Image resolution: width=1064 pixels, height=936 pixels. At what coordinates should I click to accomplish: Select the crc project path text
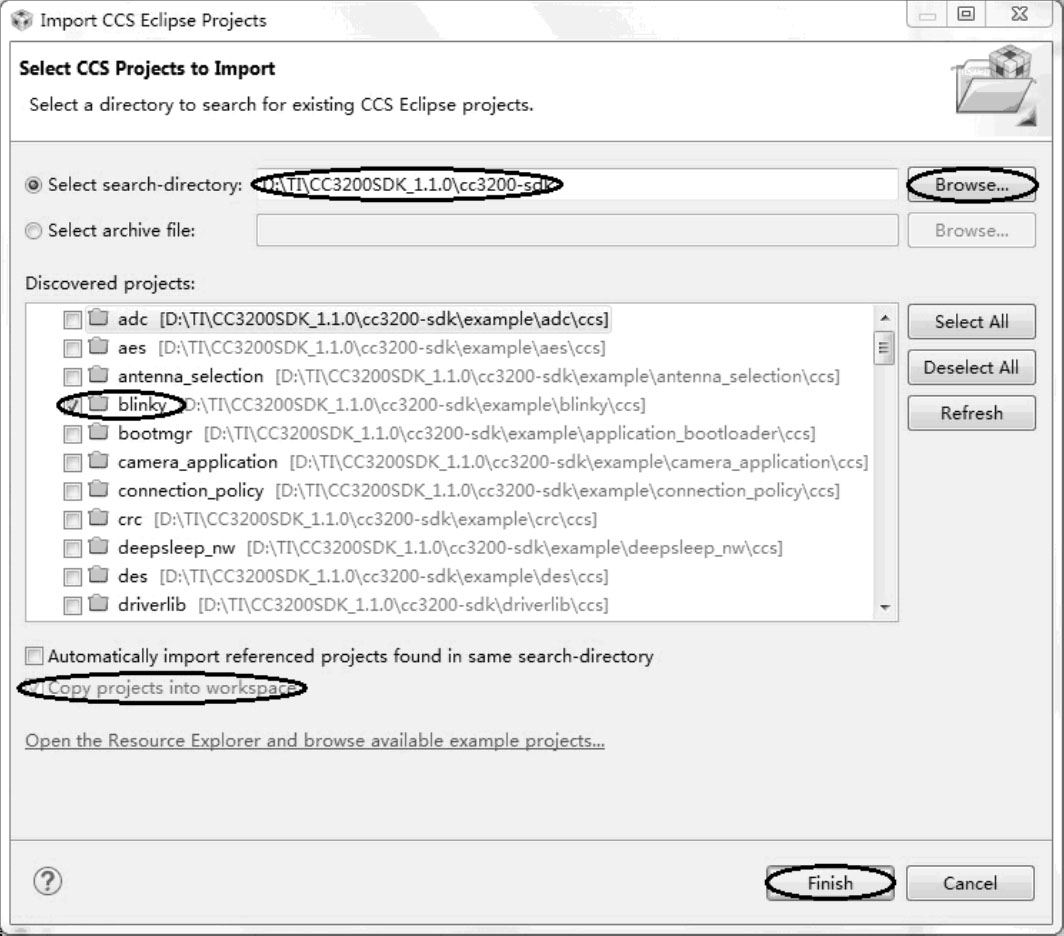[375, 519]
